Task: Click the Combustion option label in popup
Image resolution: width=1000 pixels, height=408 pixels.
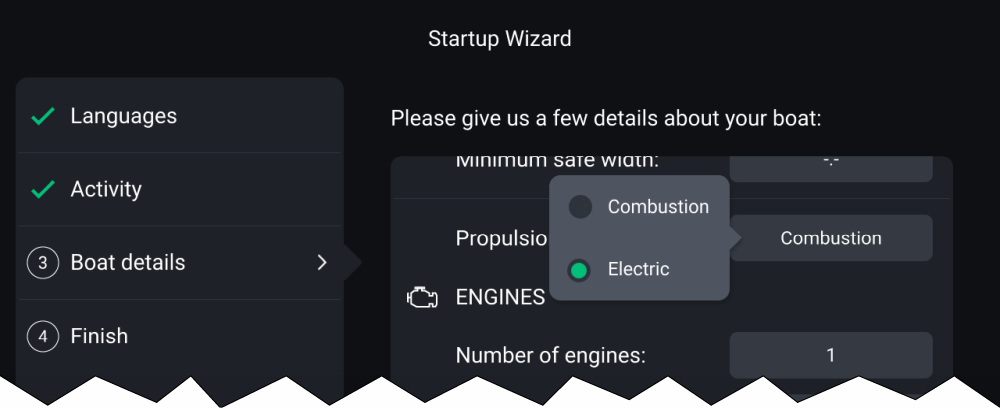Action: pos(658,207)
